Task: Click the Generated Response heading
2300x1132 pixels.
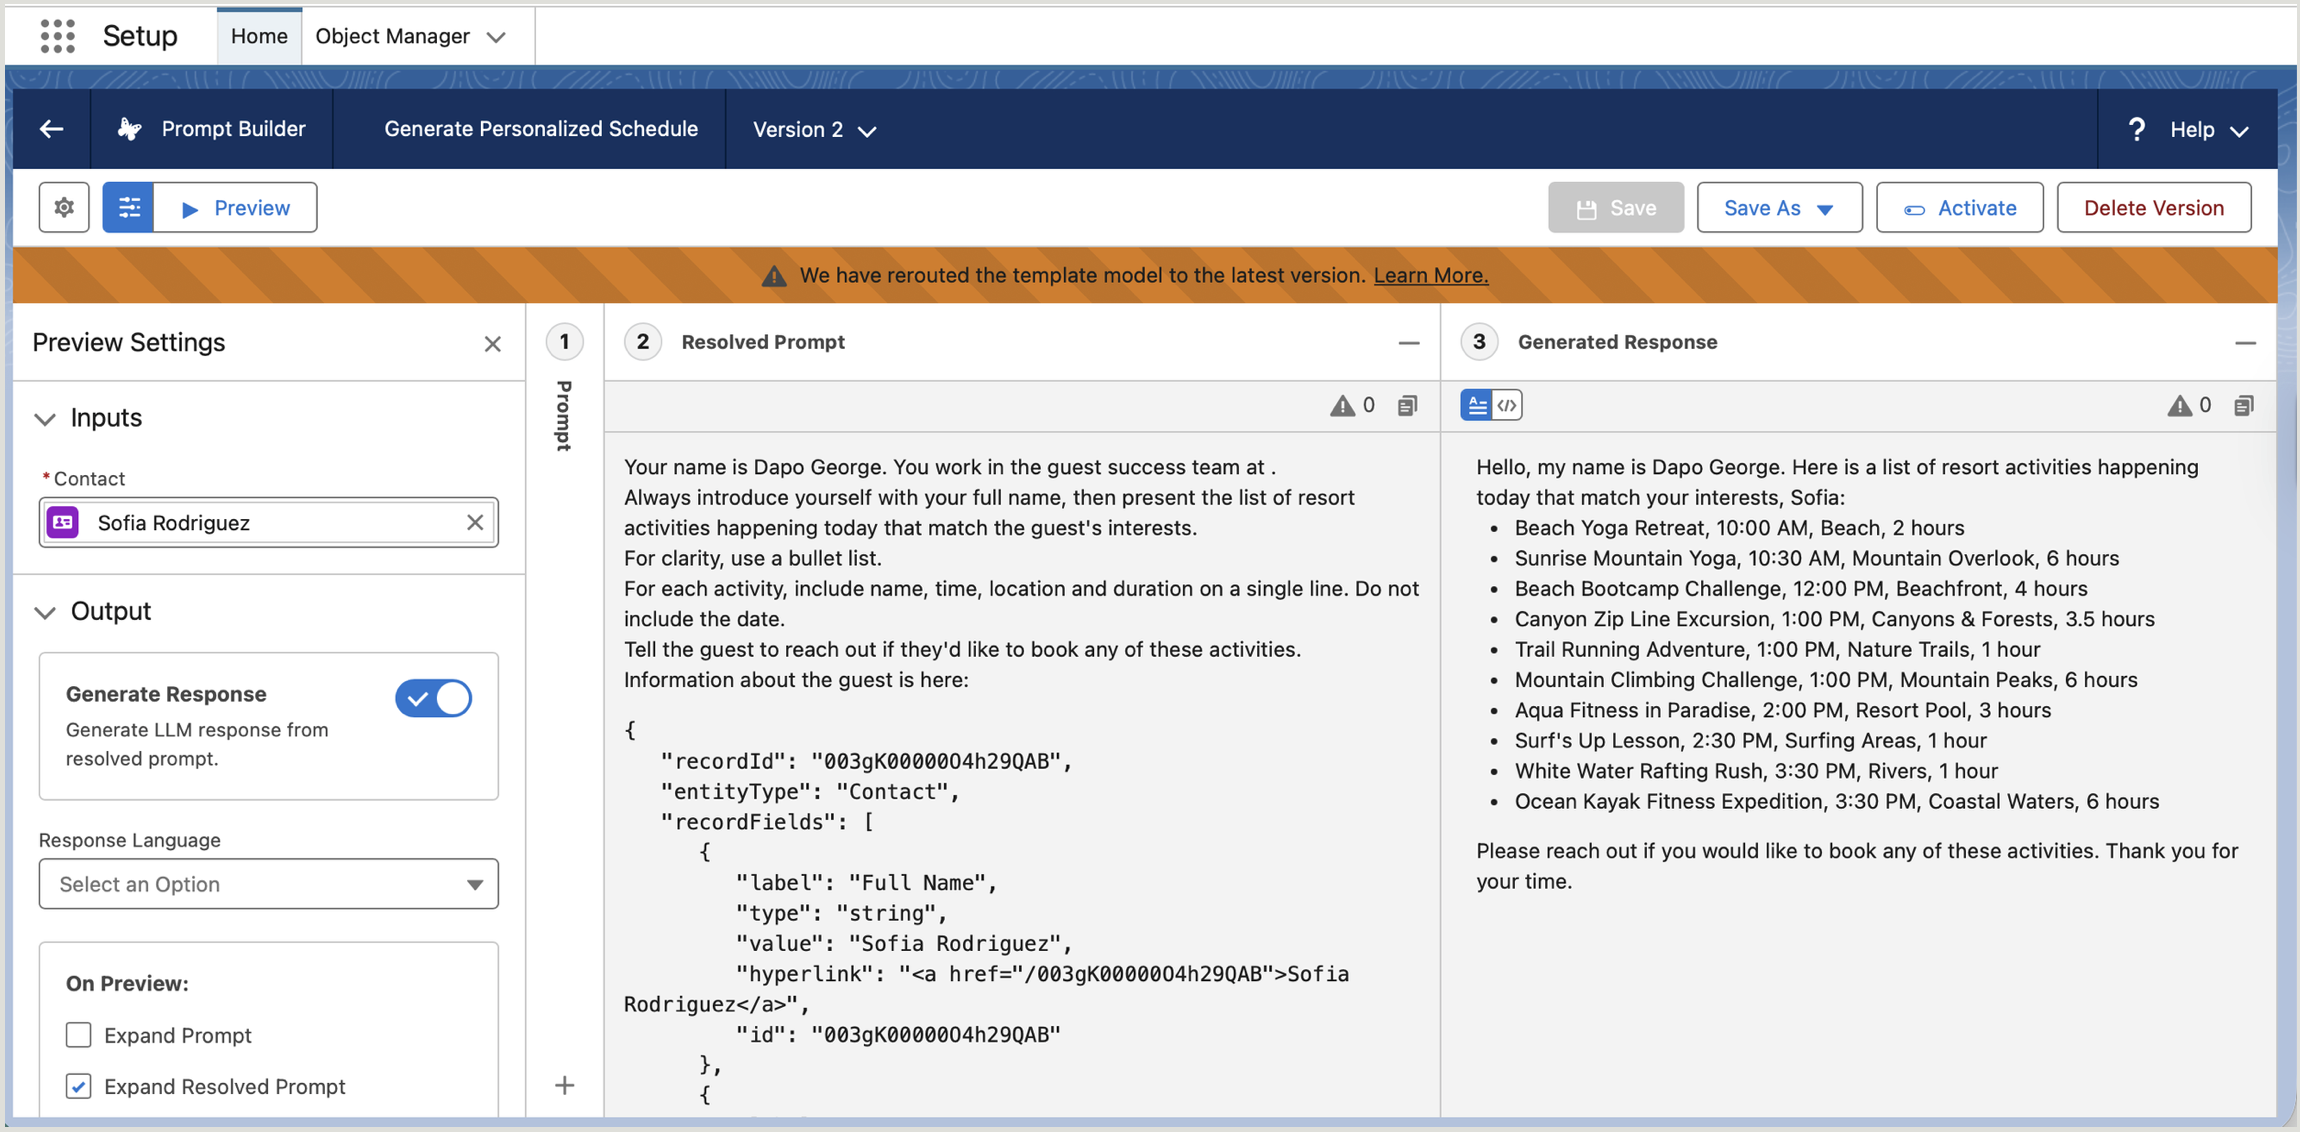Action: 1617,342
